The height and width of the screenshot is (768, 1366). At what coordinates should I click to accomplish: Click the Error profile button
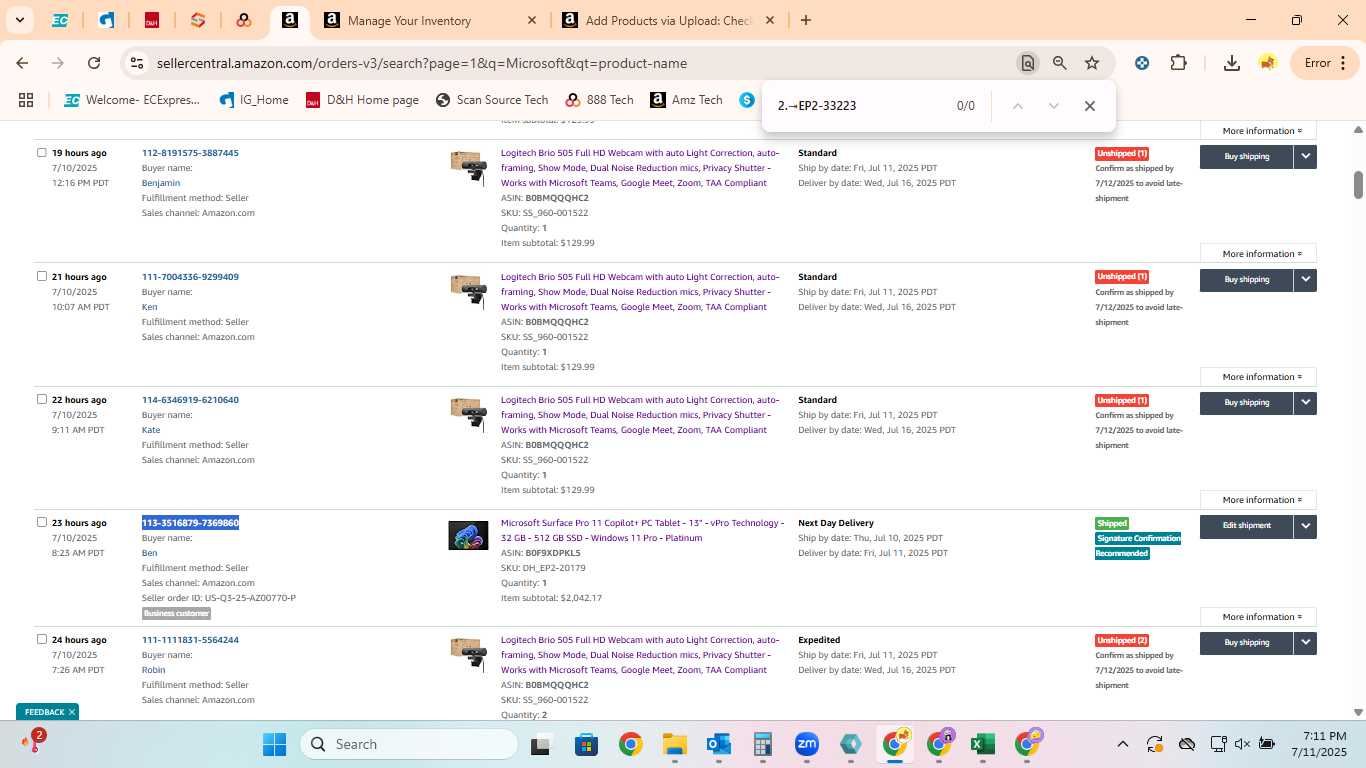coord(1326,63)
